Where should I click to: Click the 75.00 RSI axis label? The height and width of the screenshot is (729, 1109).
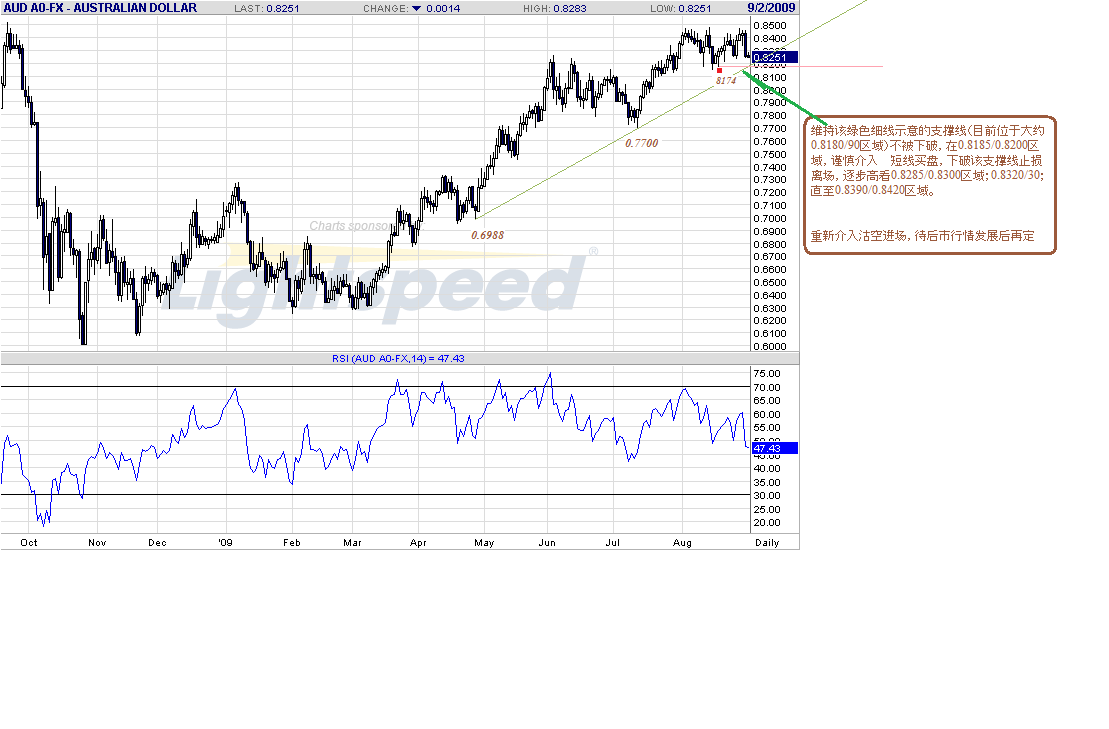click(767, 373)
